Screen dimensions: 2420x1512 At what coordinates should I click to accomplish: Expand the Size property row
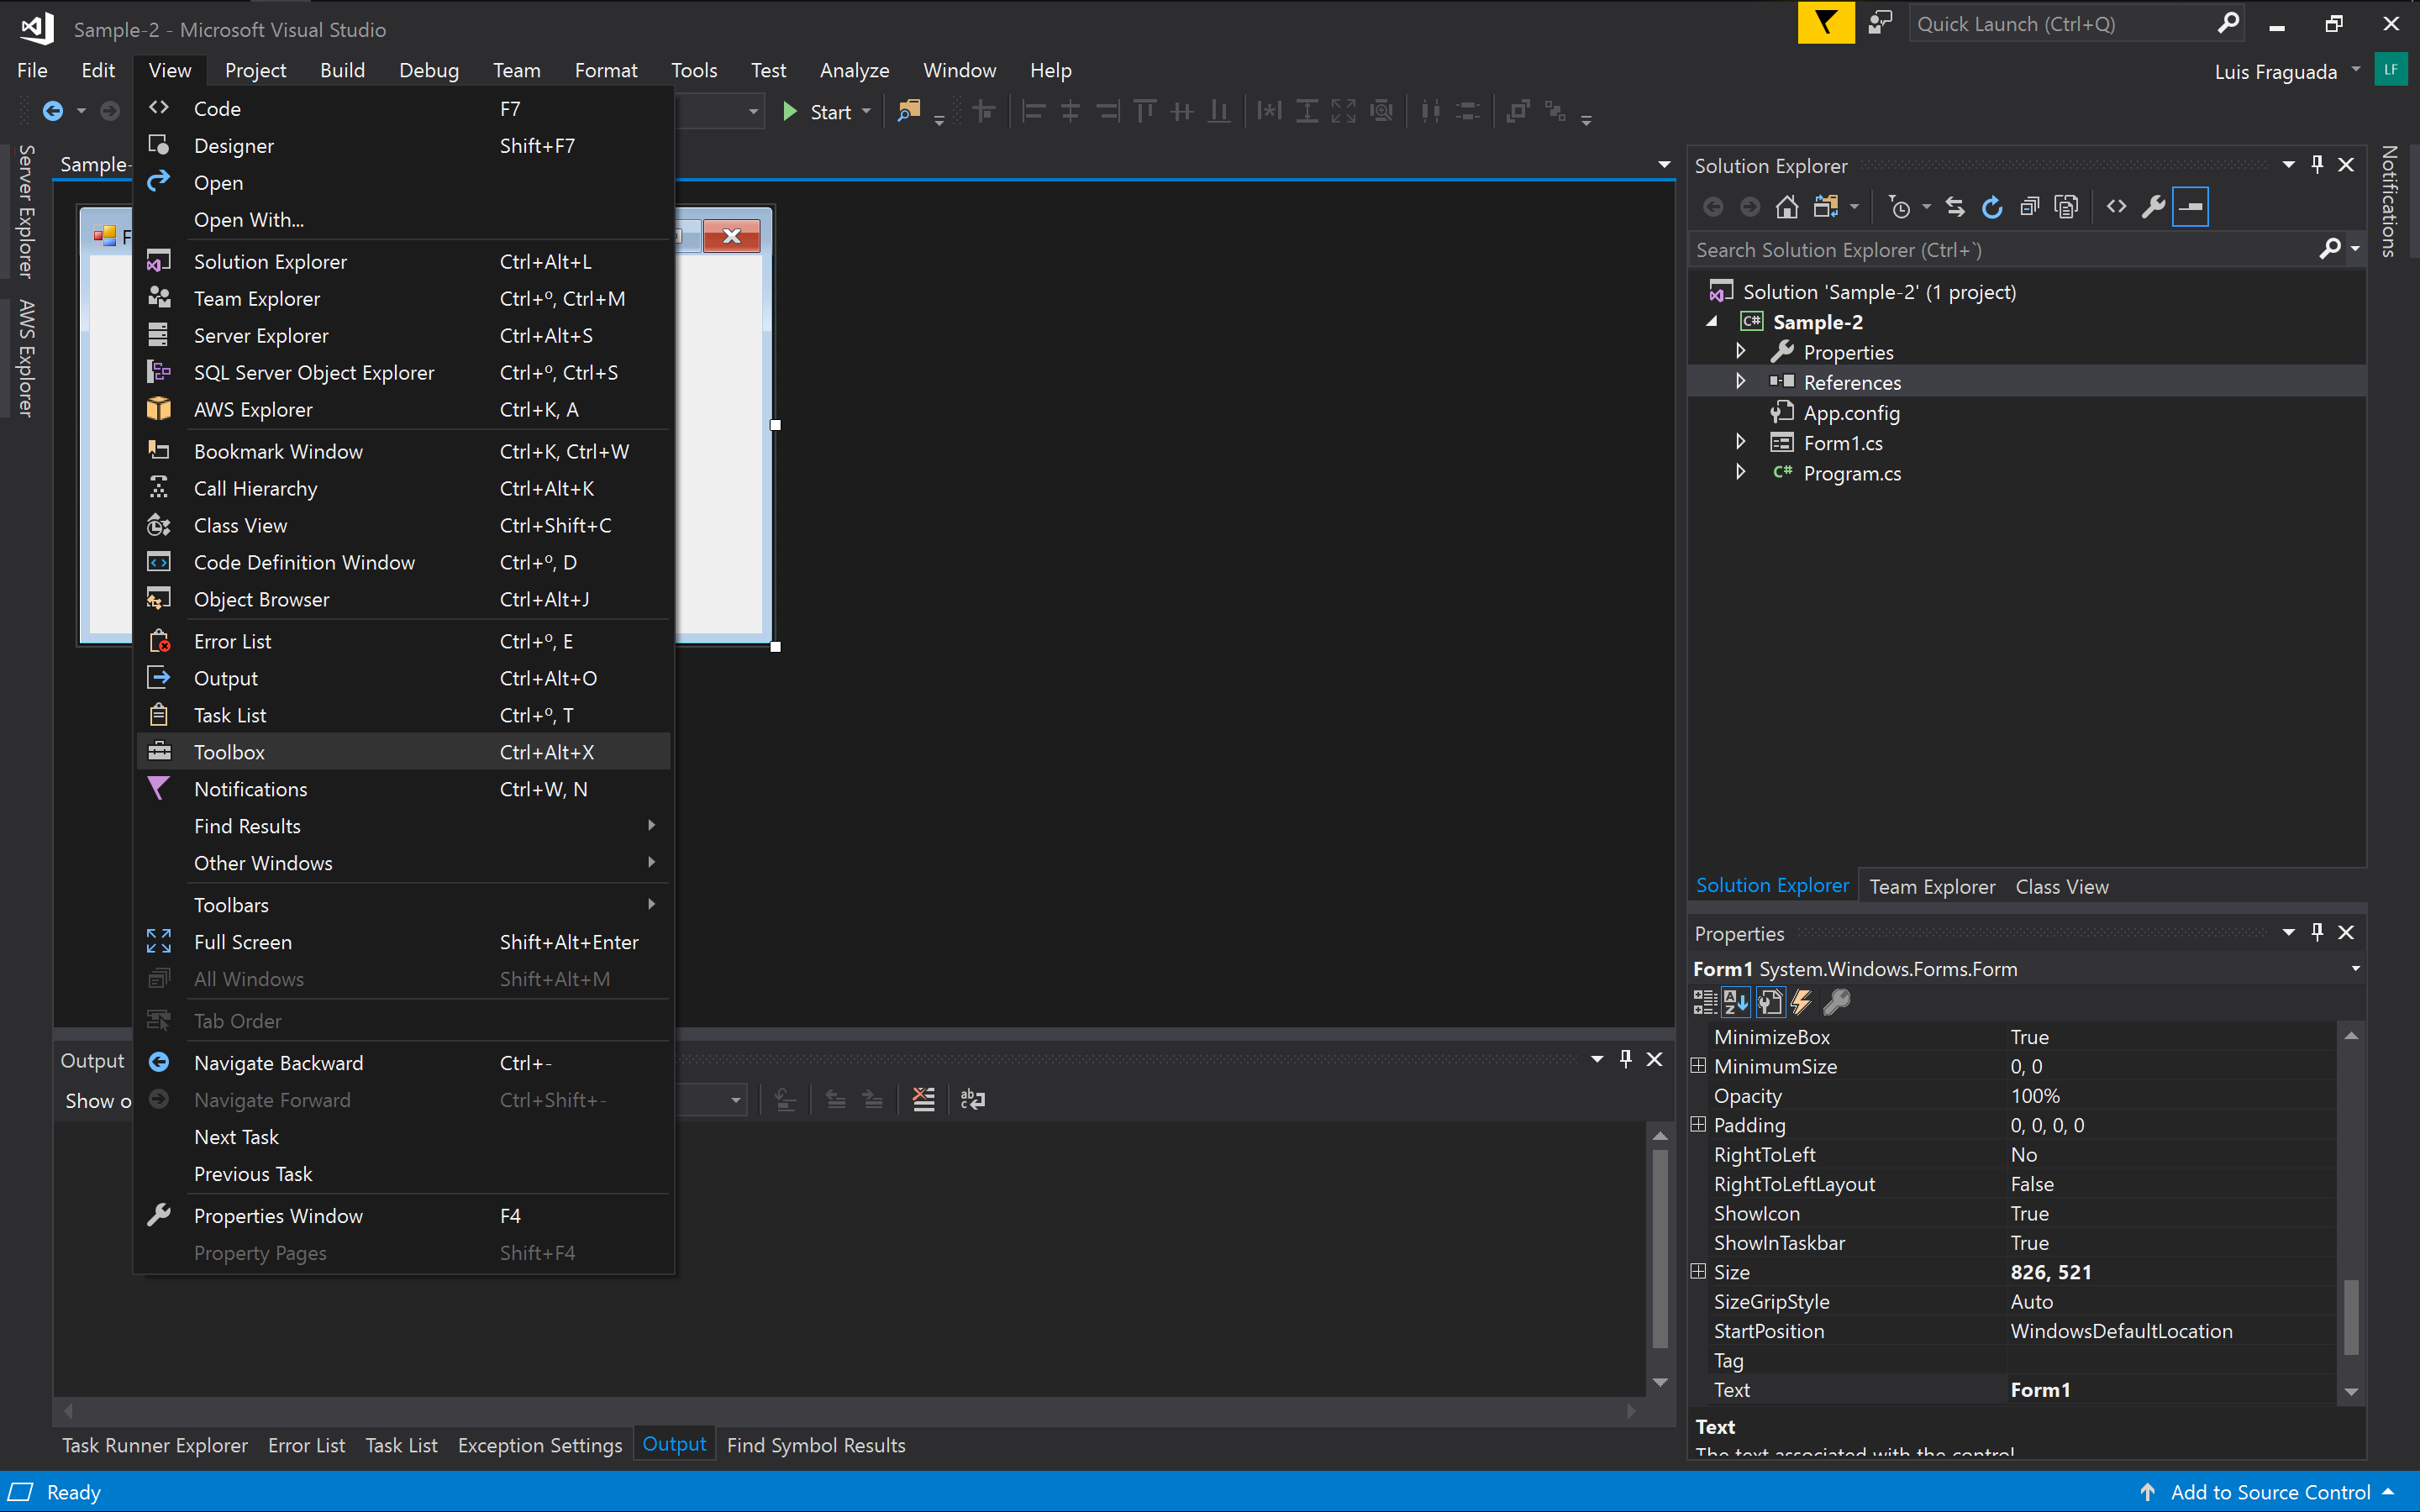pyautogui.click(x=1698, y=1272)
